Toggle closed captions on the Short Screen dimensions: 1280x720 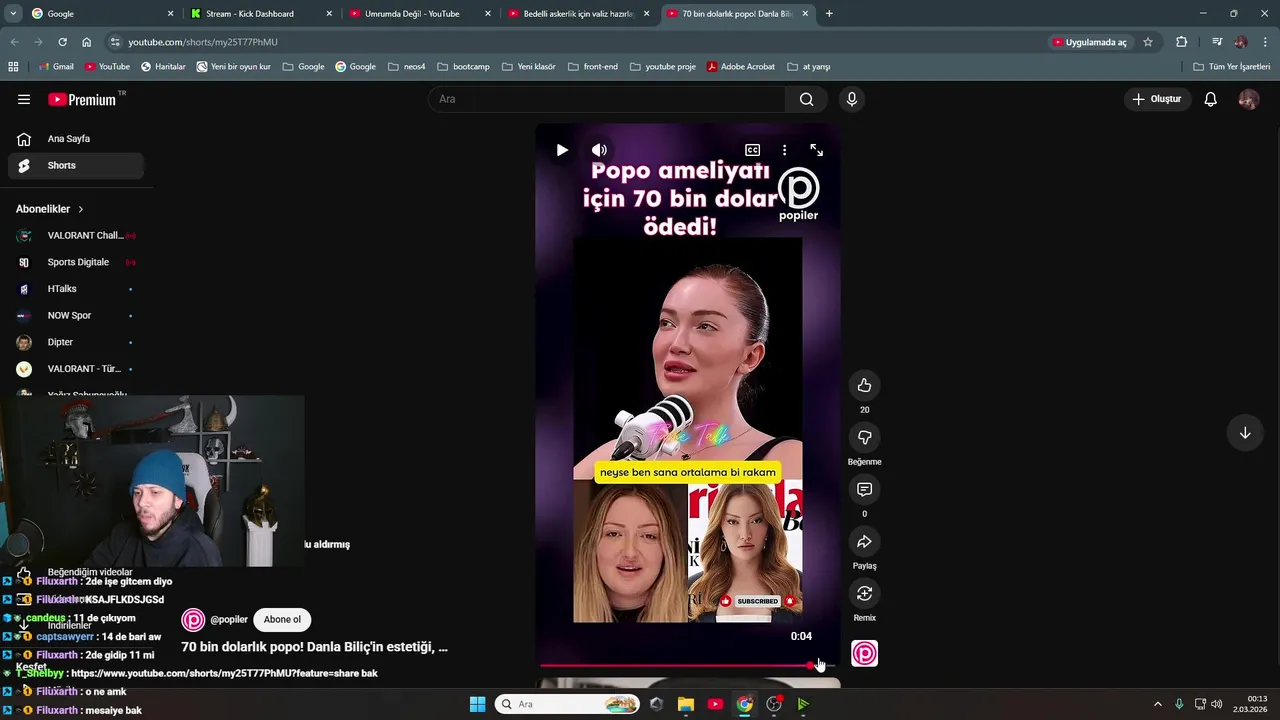[752, 150]
